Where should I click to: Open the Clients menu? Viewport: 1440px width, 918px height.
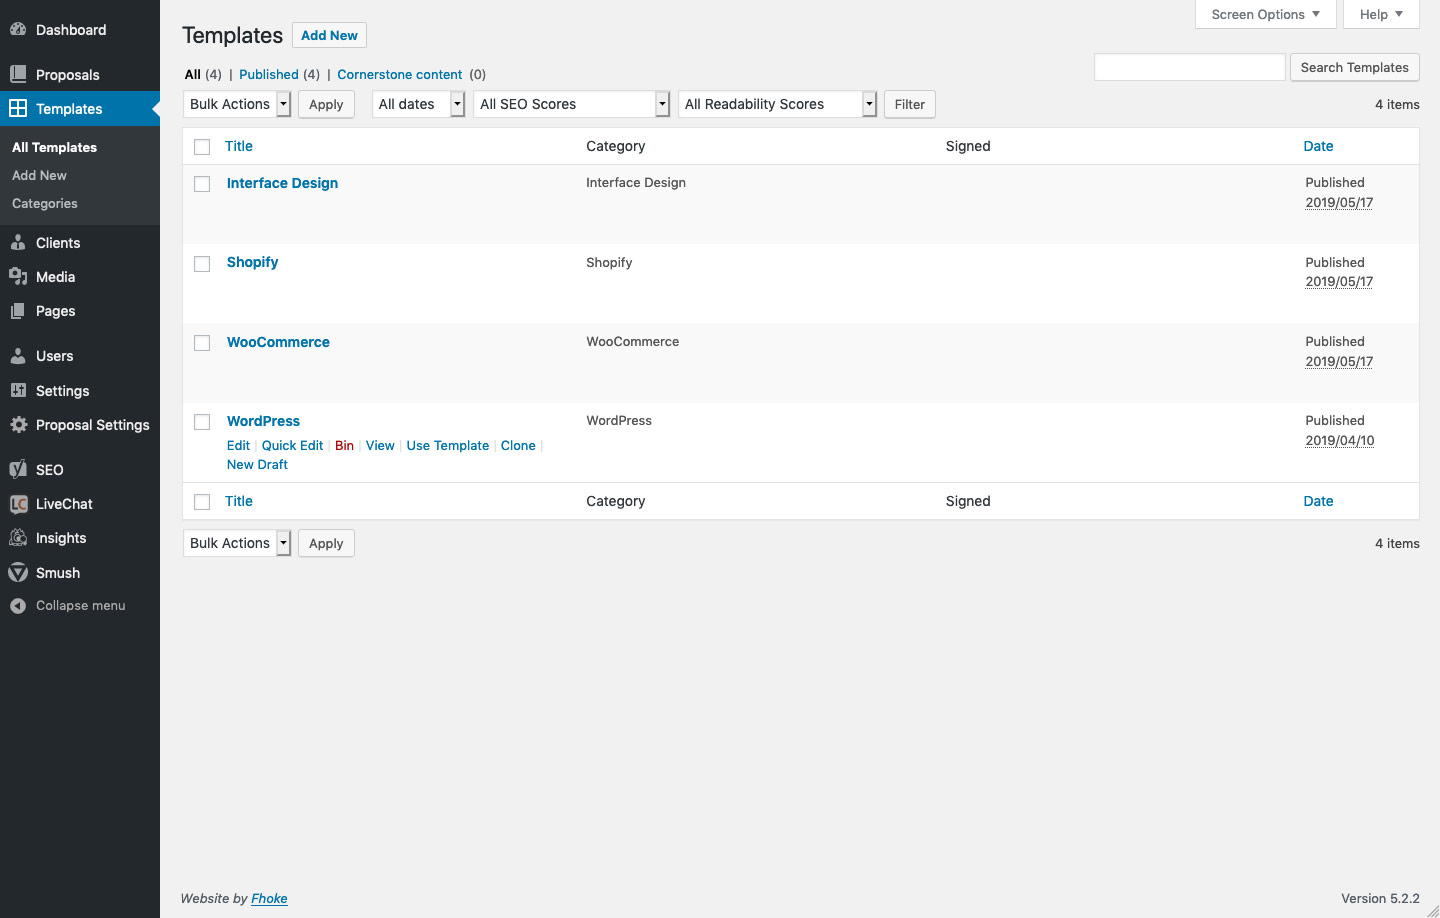80,243
